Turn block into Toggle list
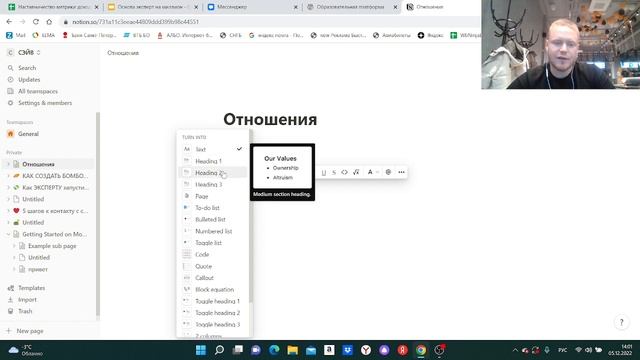640x360 pixels. (x=213, y=243)
